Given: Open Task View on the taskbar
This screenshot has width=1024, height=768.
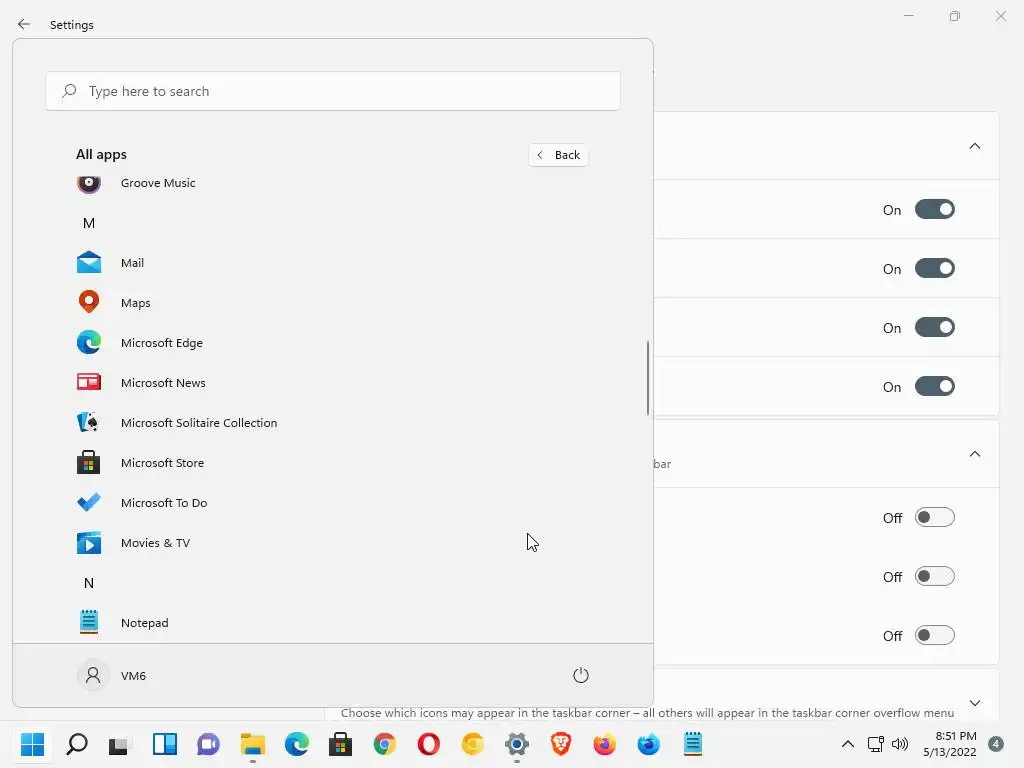Looking at the screenshot, I should (x=120, y=744).
